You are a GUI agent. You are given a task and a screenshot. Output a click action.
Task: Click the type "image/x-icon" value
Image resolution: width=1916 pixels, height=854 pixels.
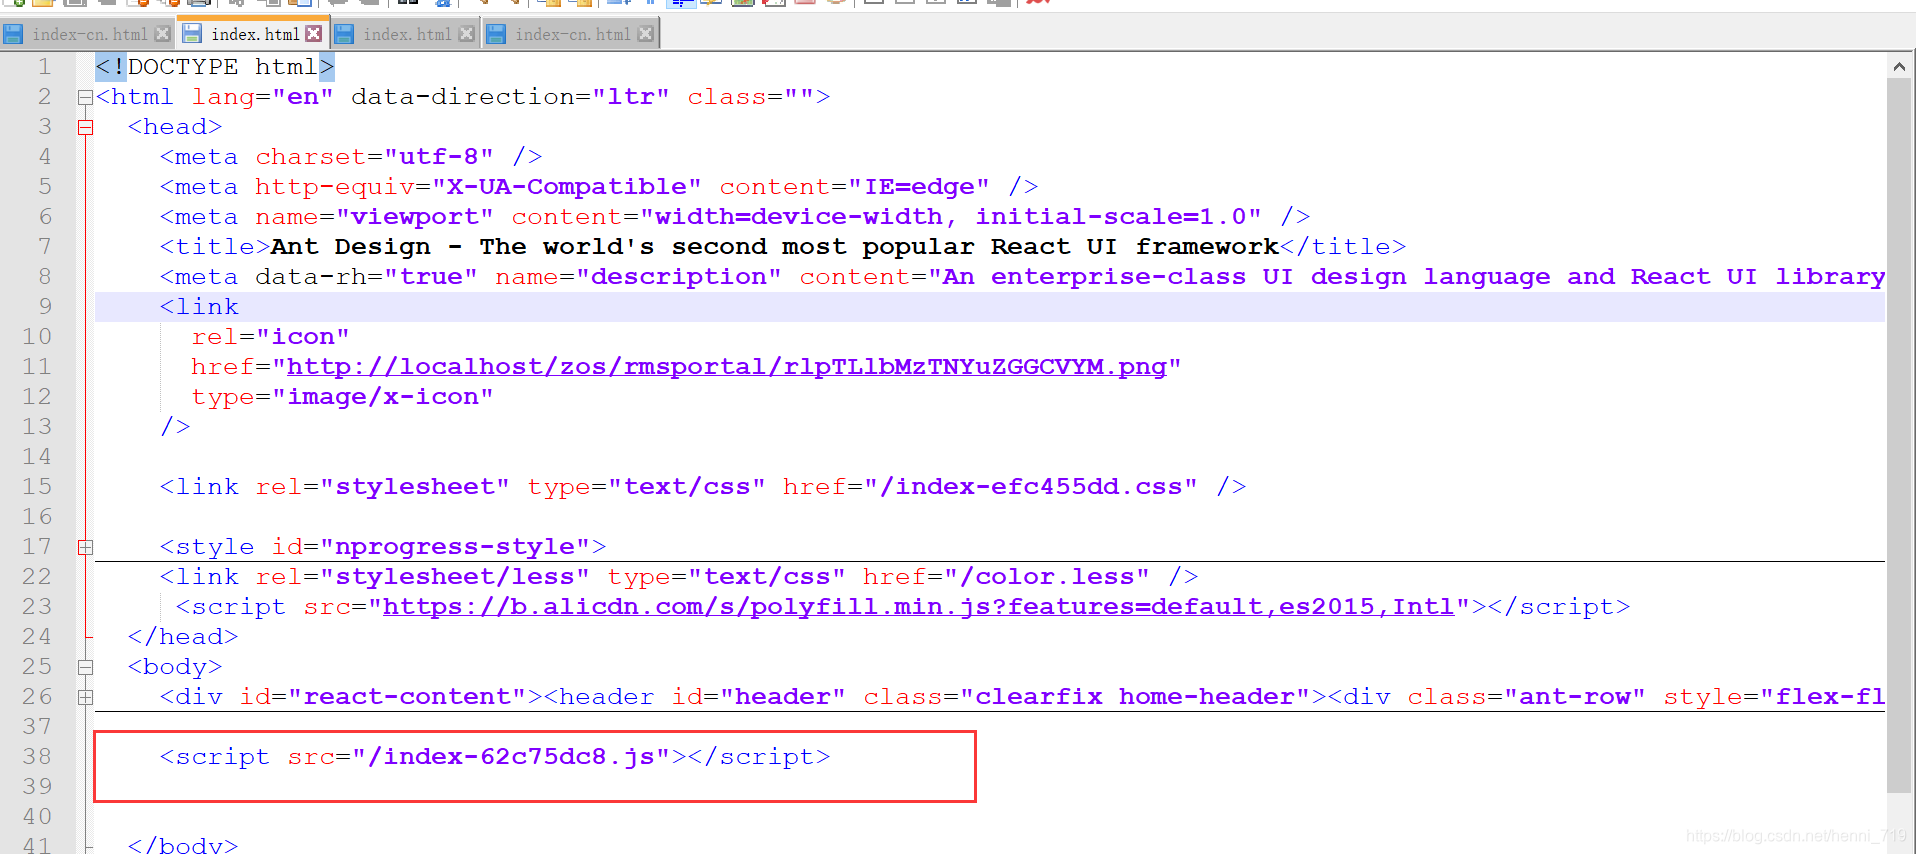point(383,397)
